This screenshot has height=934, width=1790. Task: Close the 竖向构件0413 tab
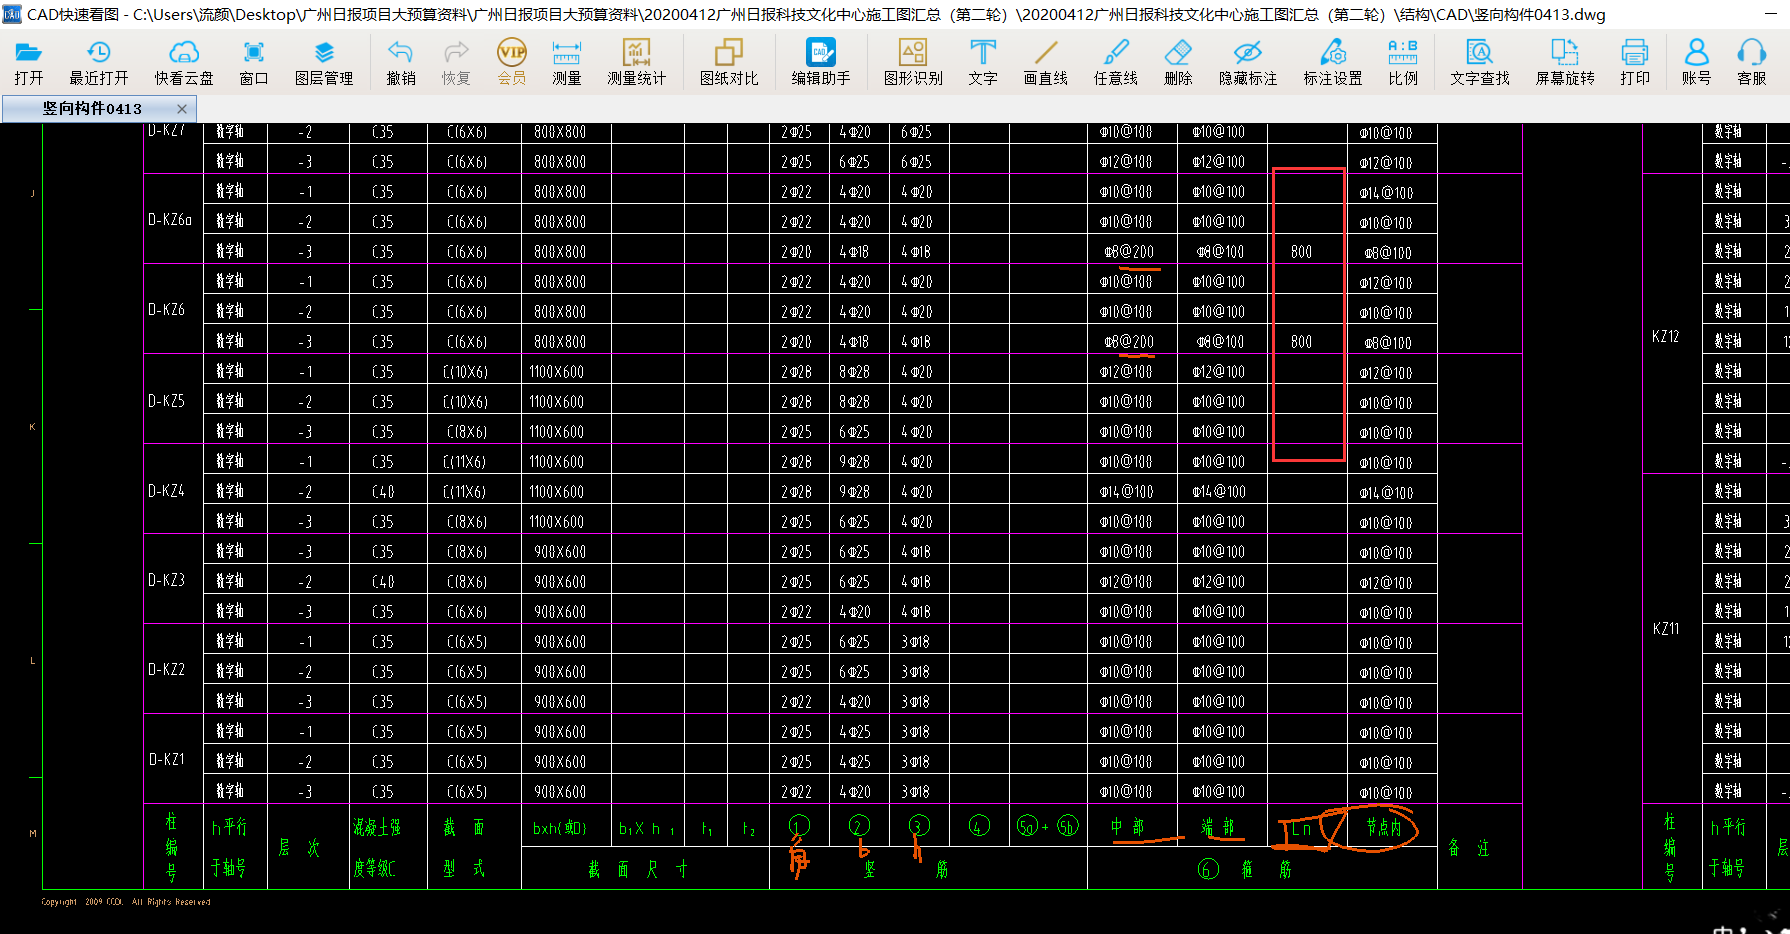click(181, 108)
